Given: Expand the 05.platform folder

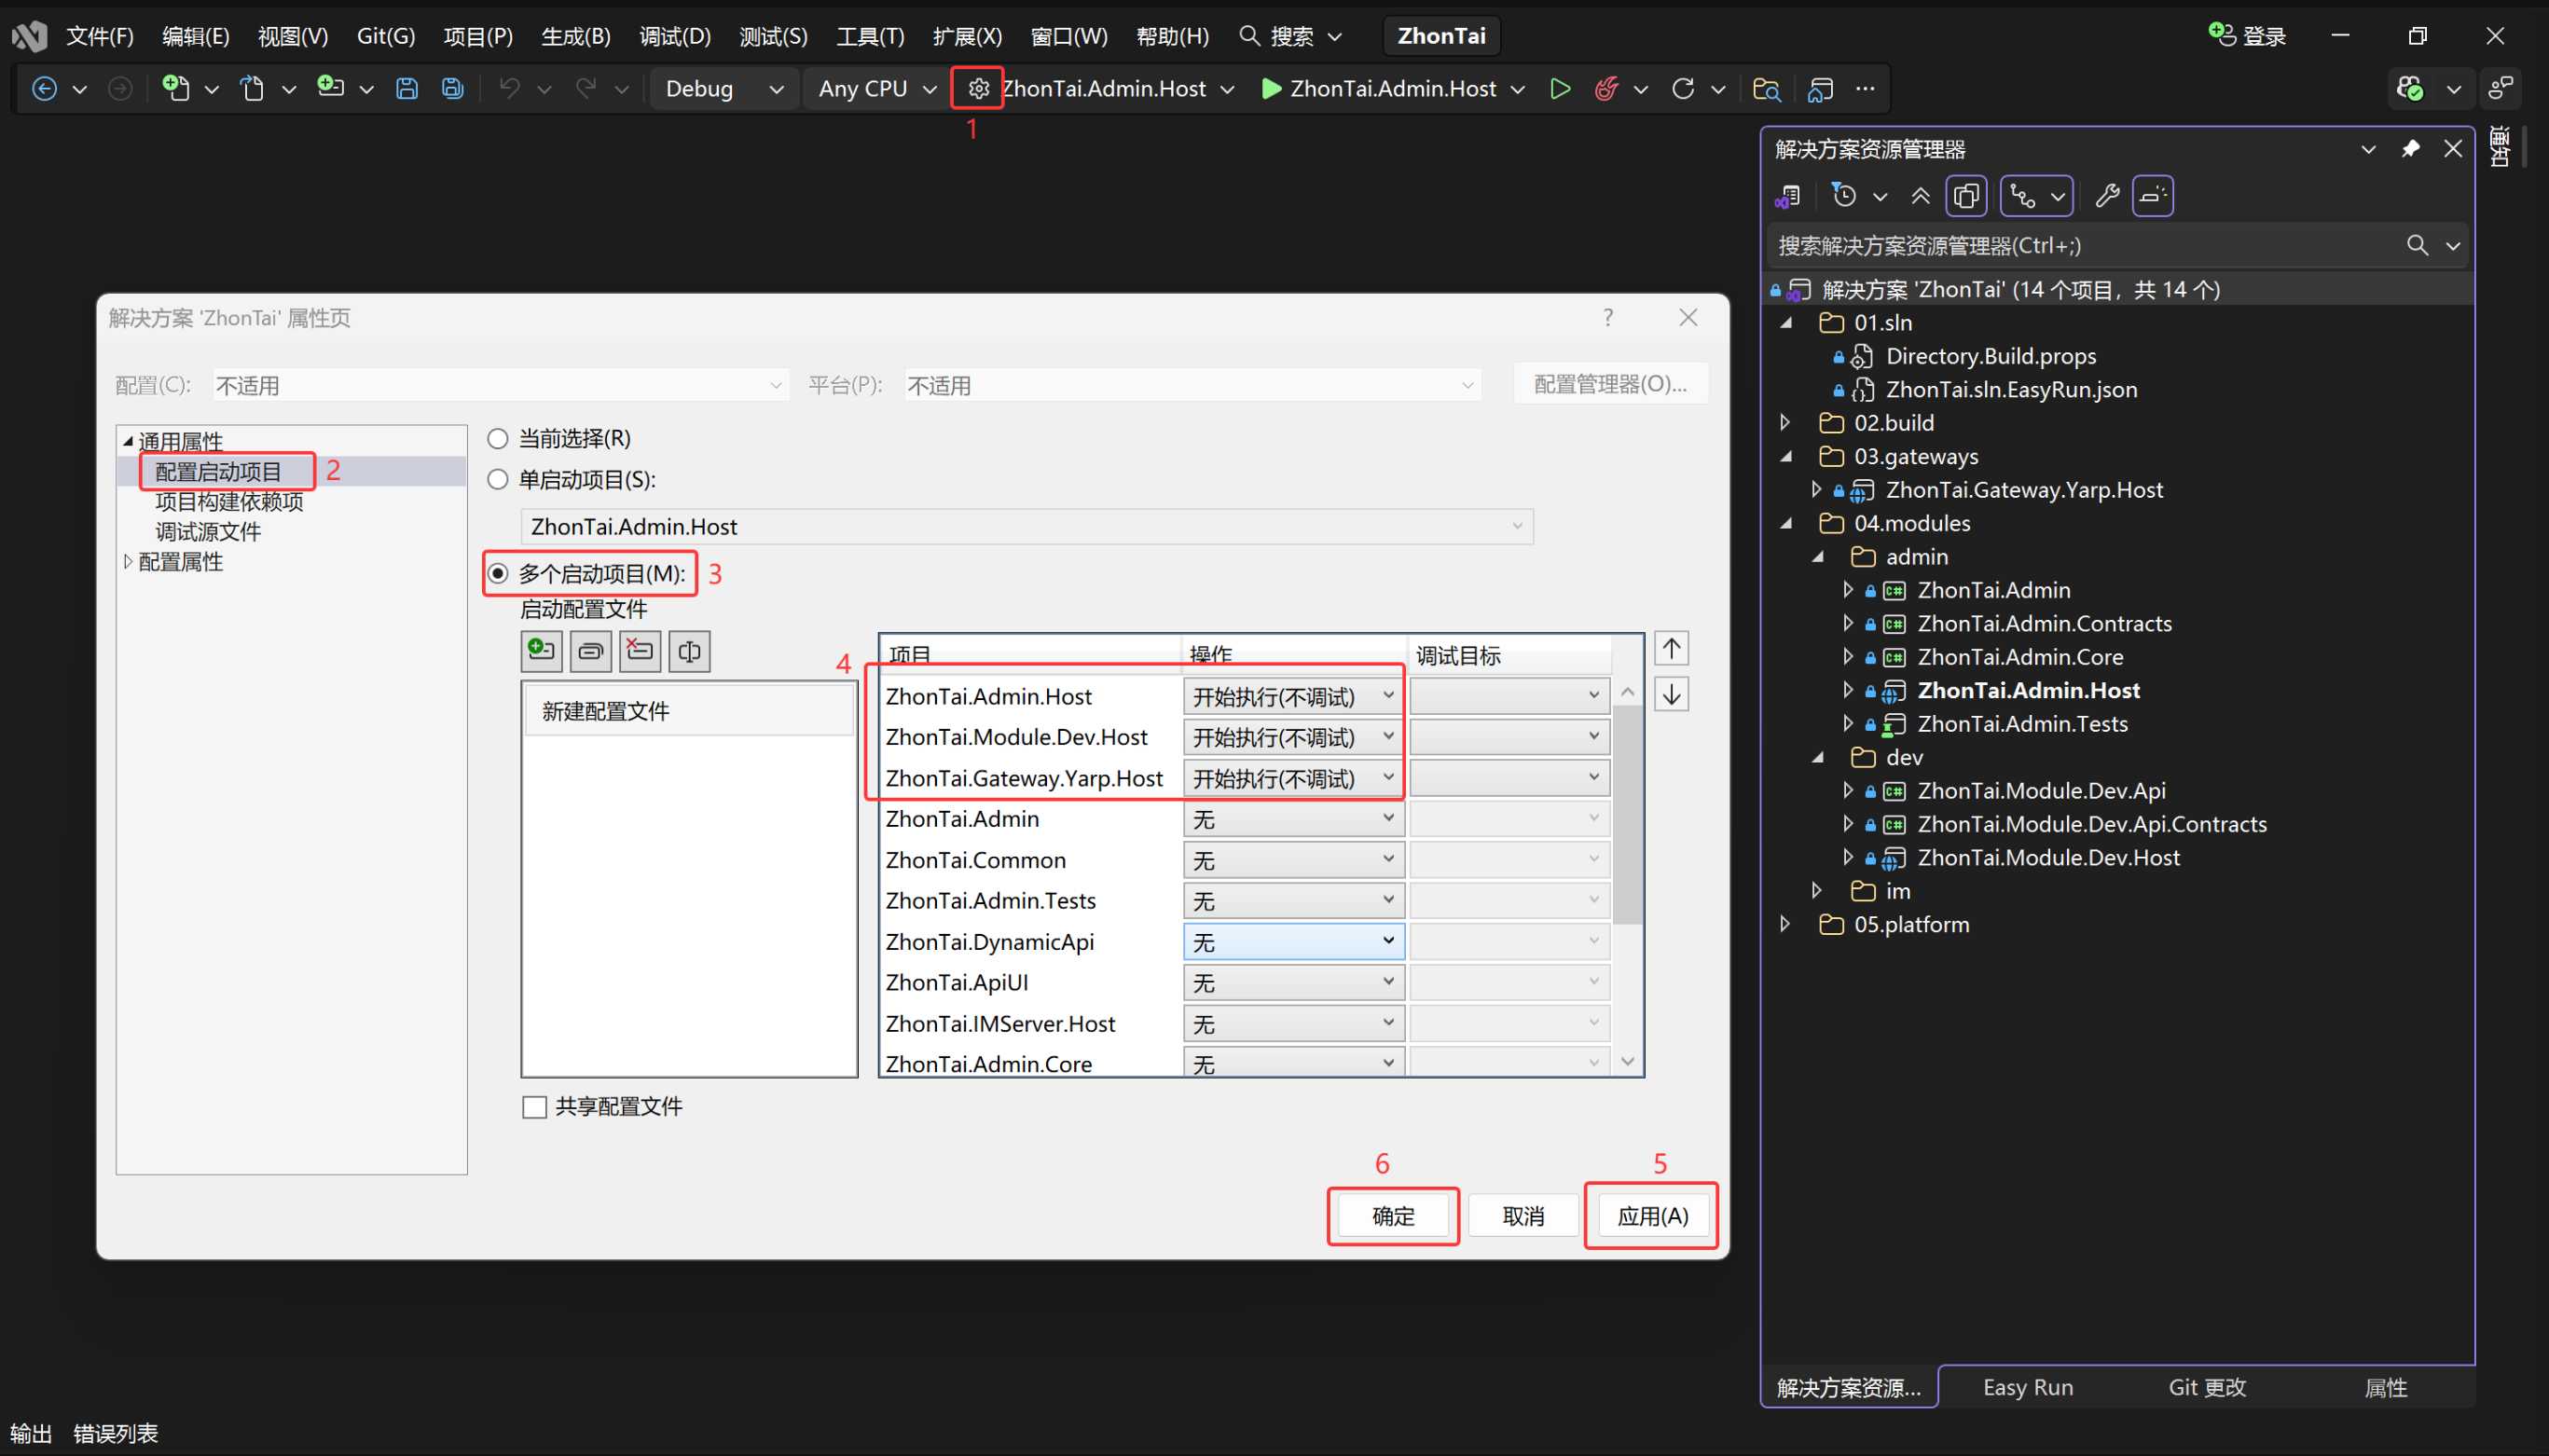Looking at the screenshot, I should coord(1786,924).
